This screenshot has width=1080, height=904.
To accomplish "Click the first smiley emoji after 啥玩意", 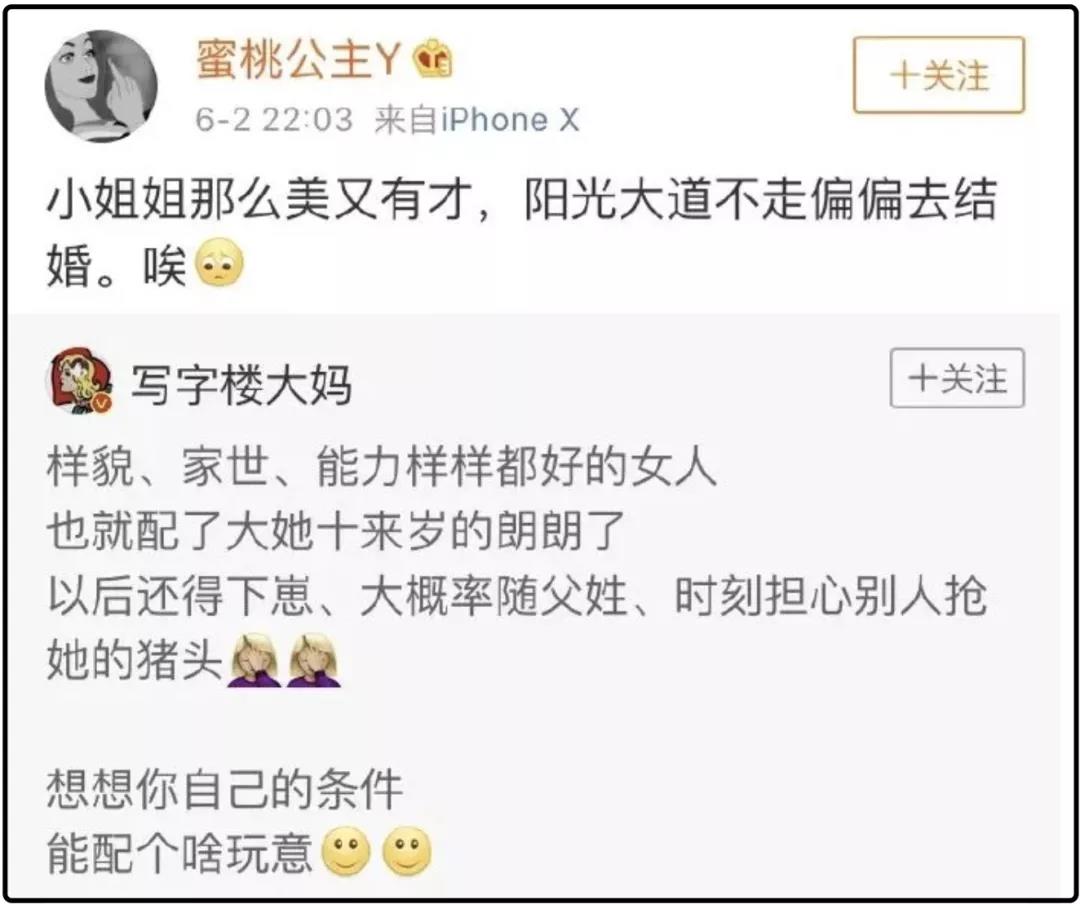I will point(346,851).
